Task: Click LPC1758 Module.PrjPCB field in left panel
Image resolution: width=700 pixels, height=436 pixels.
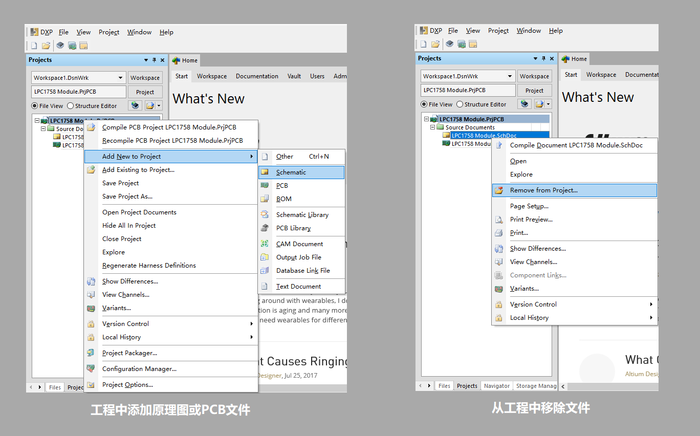Action: coord(79,91)
